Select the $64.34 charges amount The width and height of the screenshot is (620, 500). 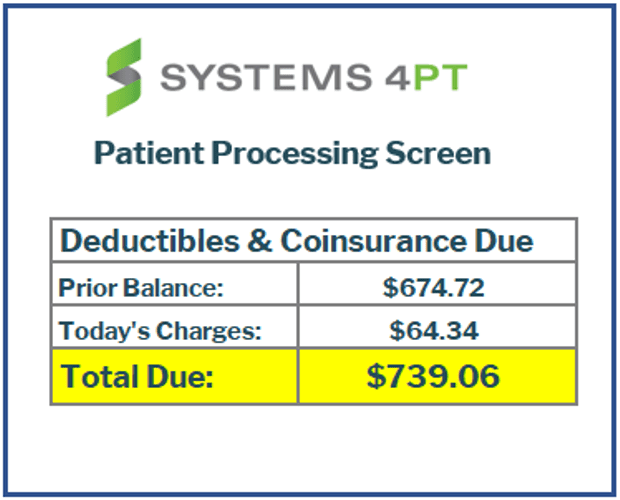(434, 330)
